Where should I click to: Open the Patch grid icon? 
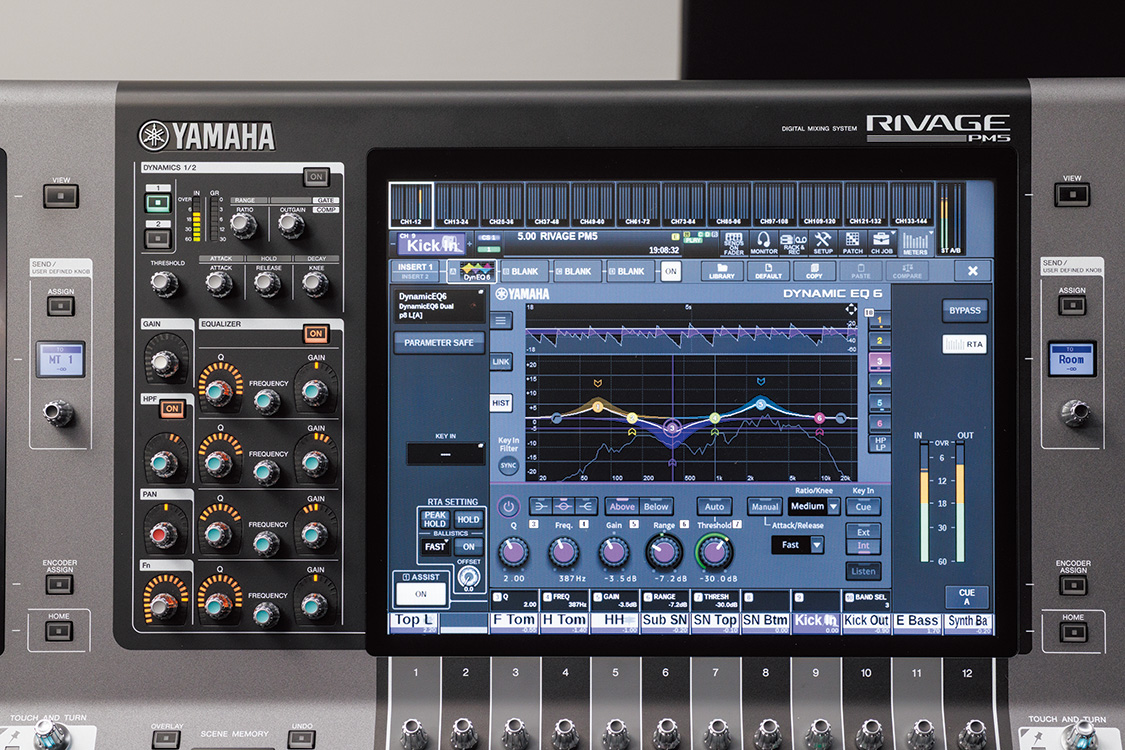852,243
